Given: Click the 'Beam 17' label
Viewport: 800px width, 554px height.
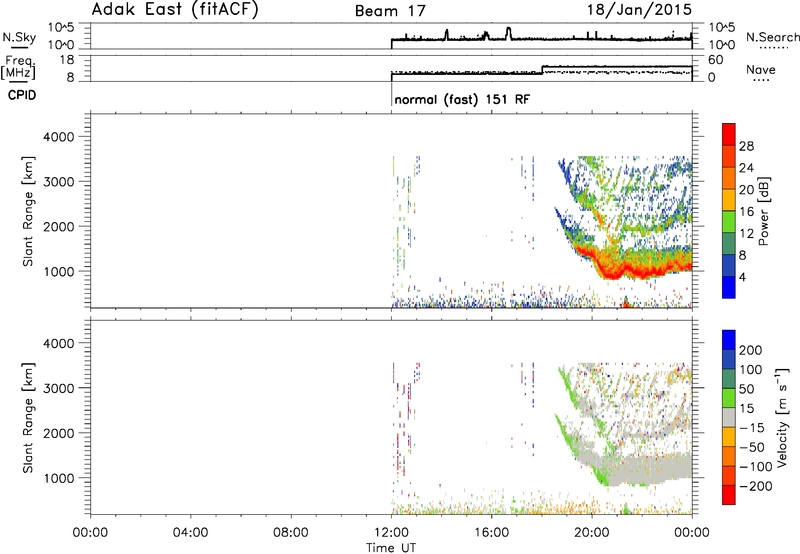Looking at the screenshot, I should click(x=390, y=11).
